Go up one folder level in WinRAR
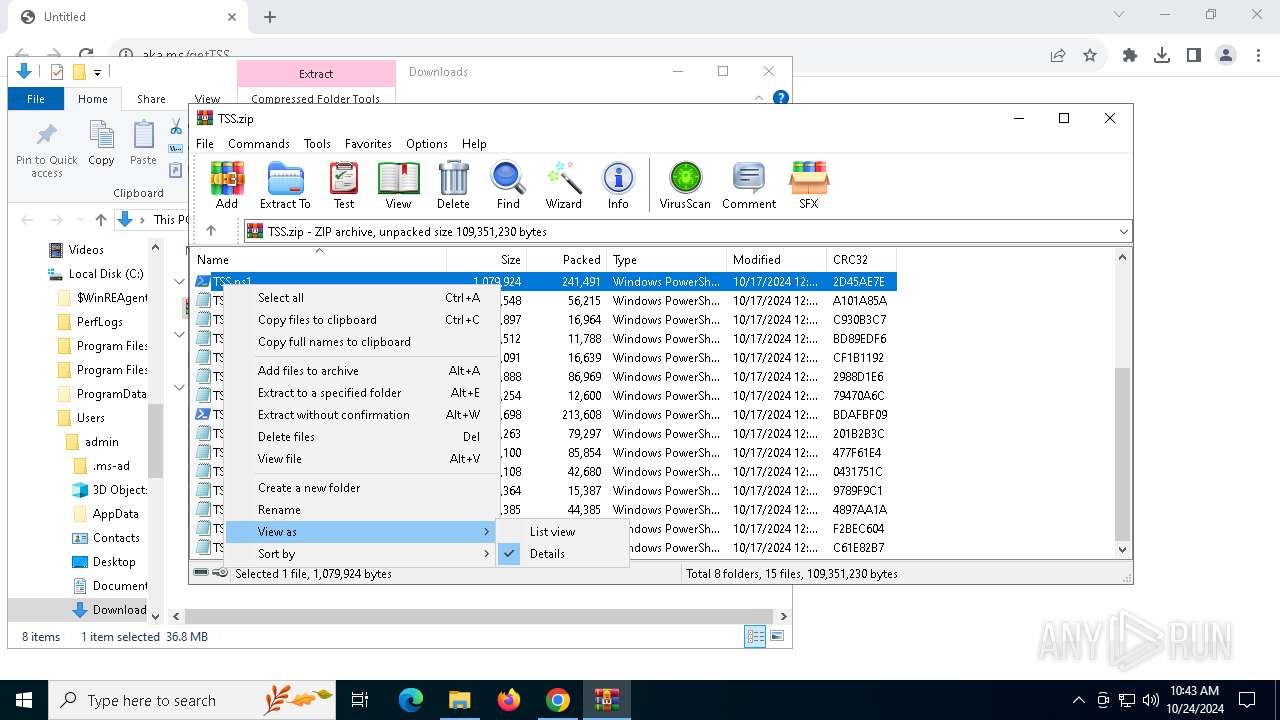This screenshot has height=720, width=1280. click(211, 231)
